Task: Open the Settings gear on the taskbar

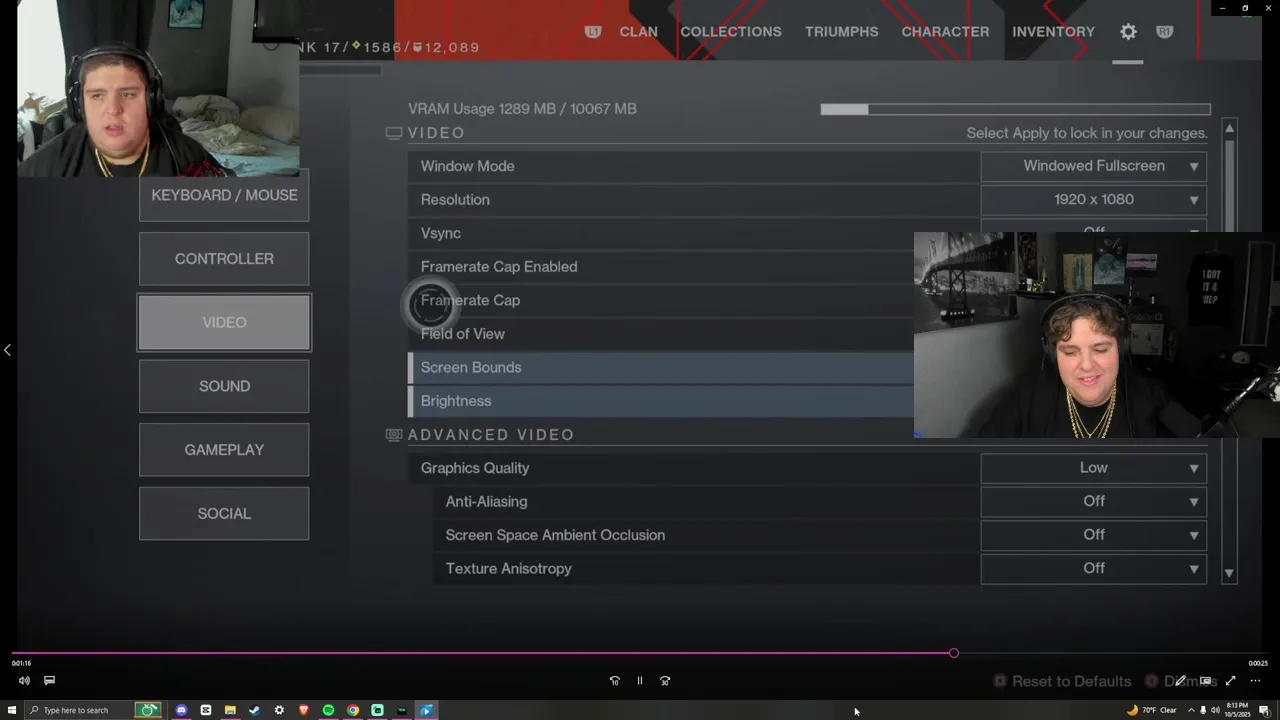Action: (279, 710)
